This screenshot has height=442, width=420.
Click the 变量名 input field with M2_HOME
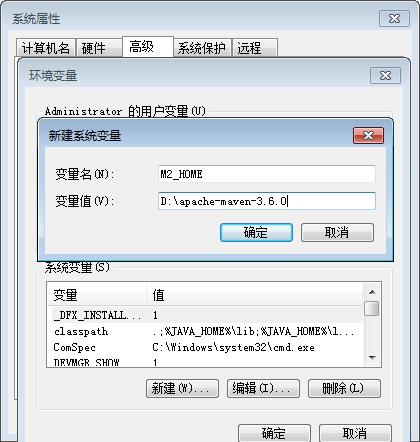point(267,174)
